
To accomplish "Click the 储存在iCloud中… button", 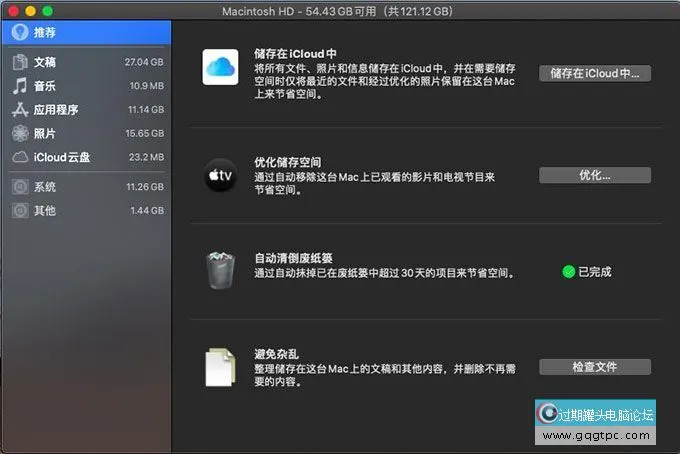I will coord(595,73).
